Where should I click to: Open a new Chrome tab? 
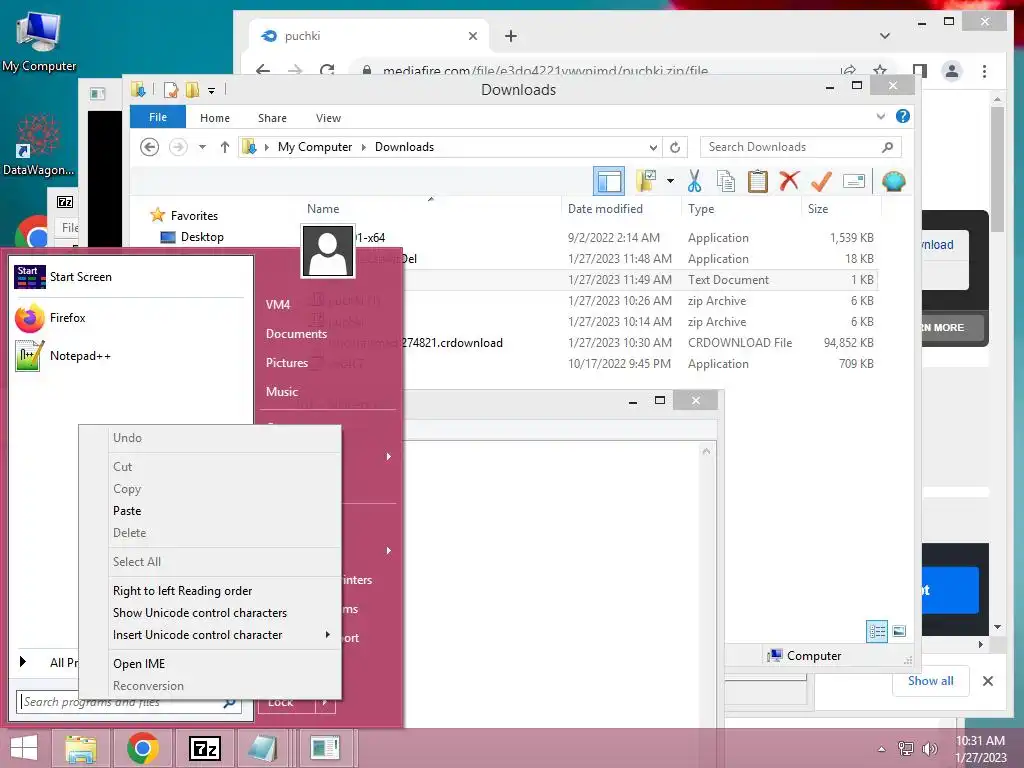click(x=511, y=36)
